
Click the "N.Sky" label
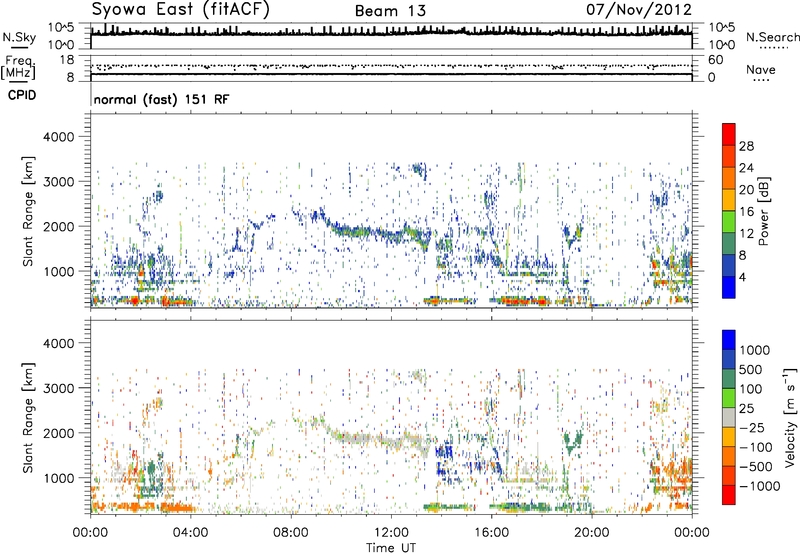(19, 37)
